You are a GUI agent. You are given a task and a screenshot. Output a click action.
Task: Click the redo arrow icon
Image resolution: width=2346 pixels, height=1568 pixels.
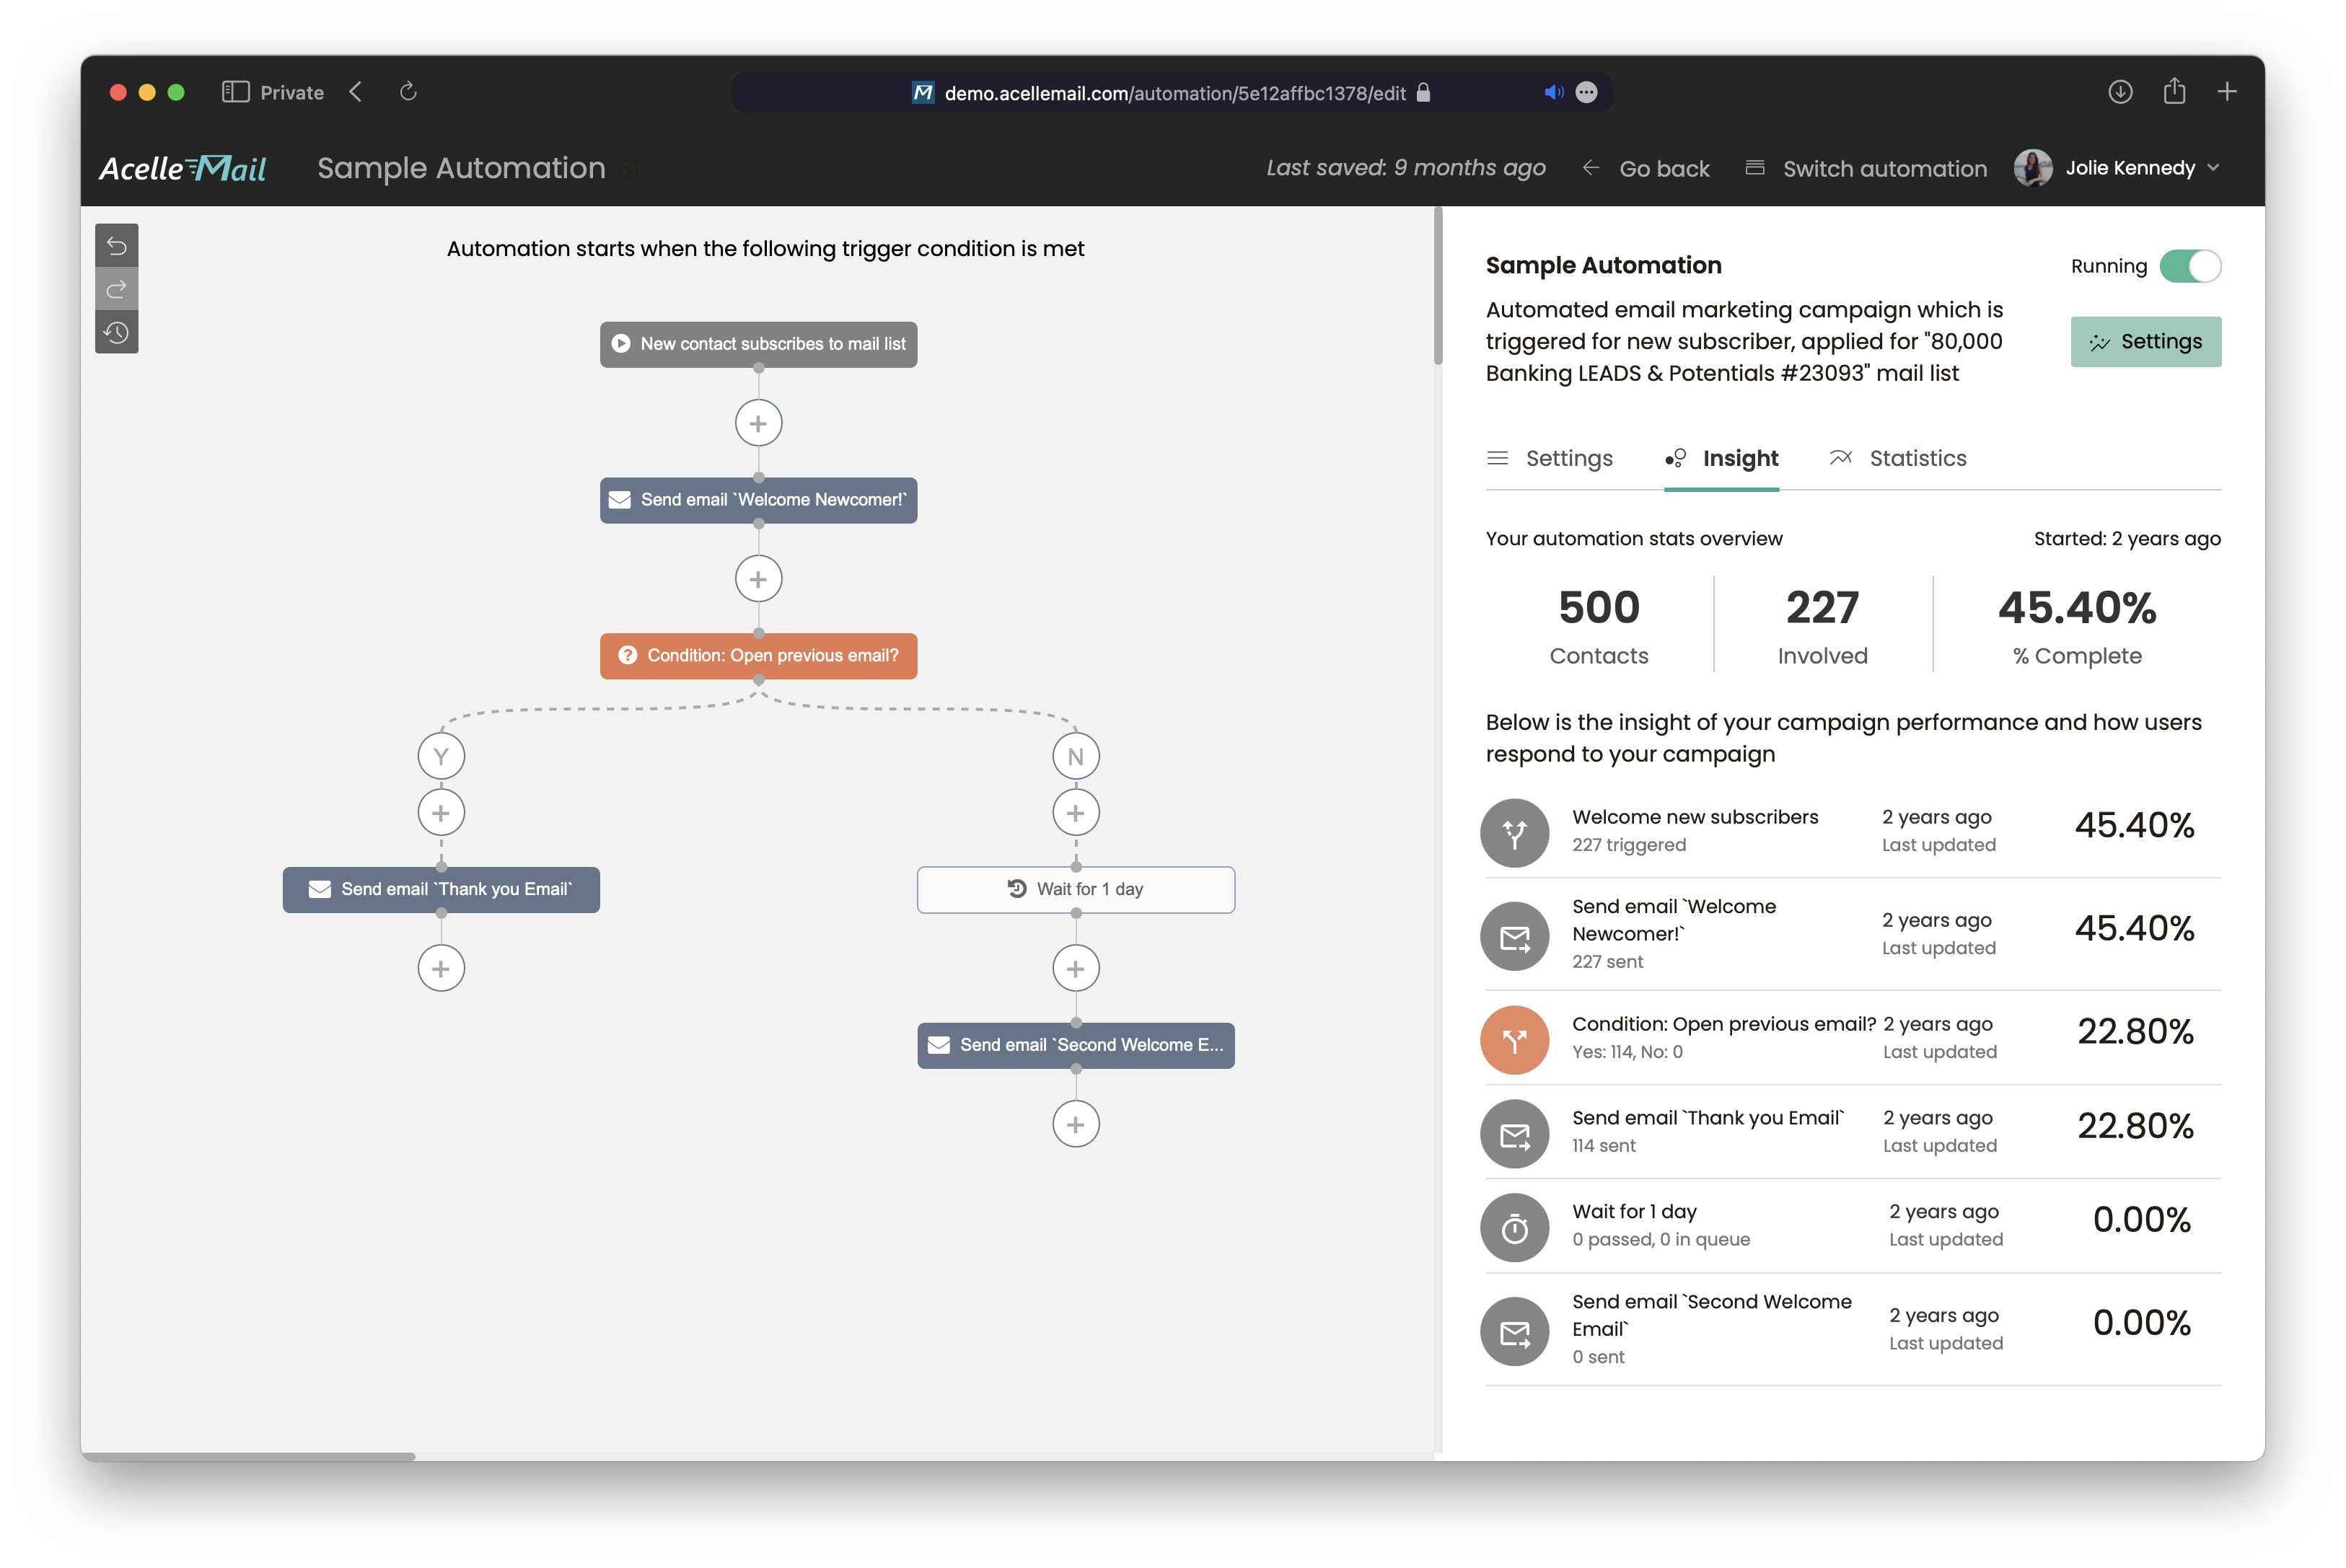click(116, 289)
